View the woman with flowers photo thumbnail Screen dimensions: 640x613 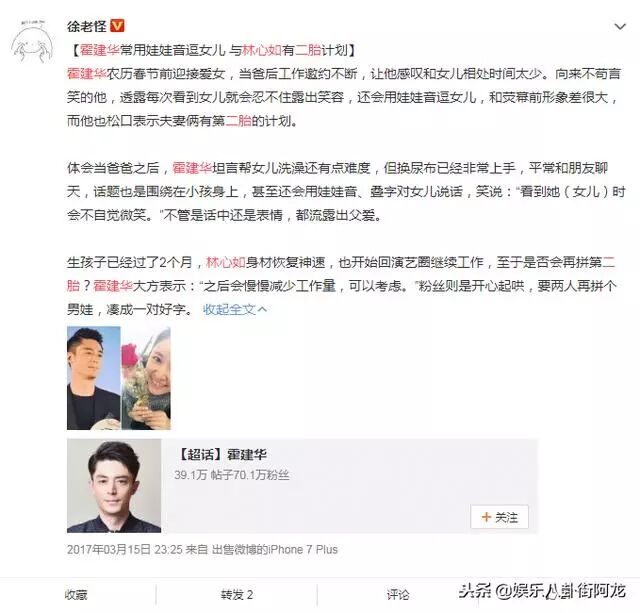pos(146,378)
